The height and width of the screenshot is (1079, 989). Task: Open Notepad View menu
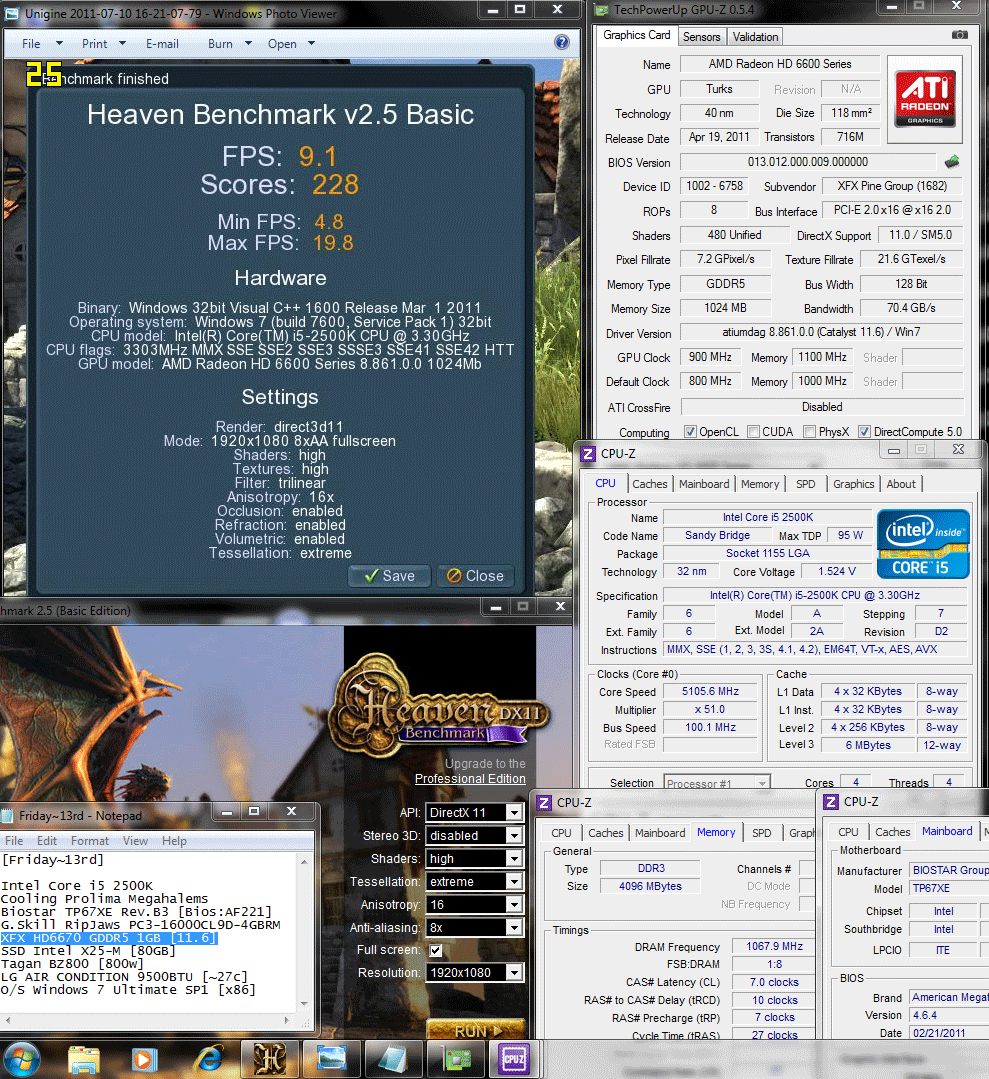135,841
